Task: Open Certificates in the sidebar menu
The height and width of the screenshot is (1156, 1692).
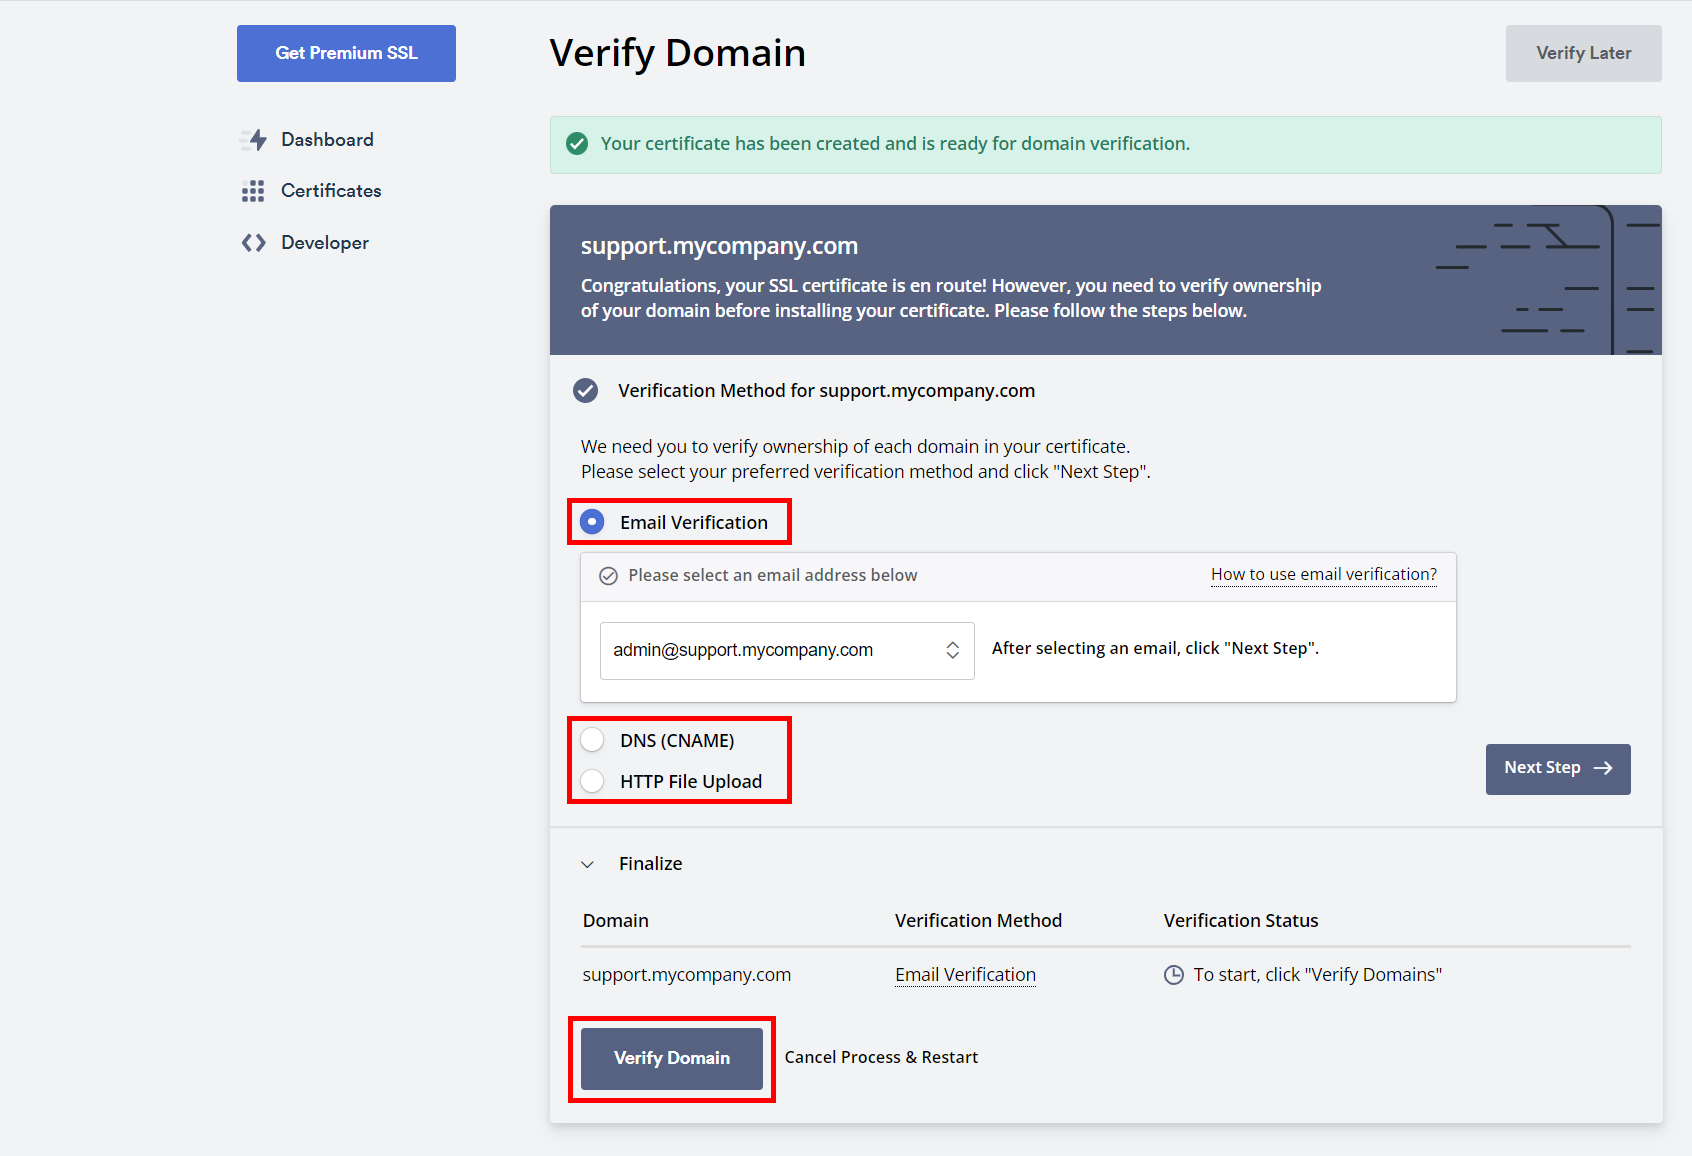Action: tap(330, 191)
